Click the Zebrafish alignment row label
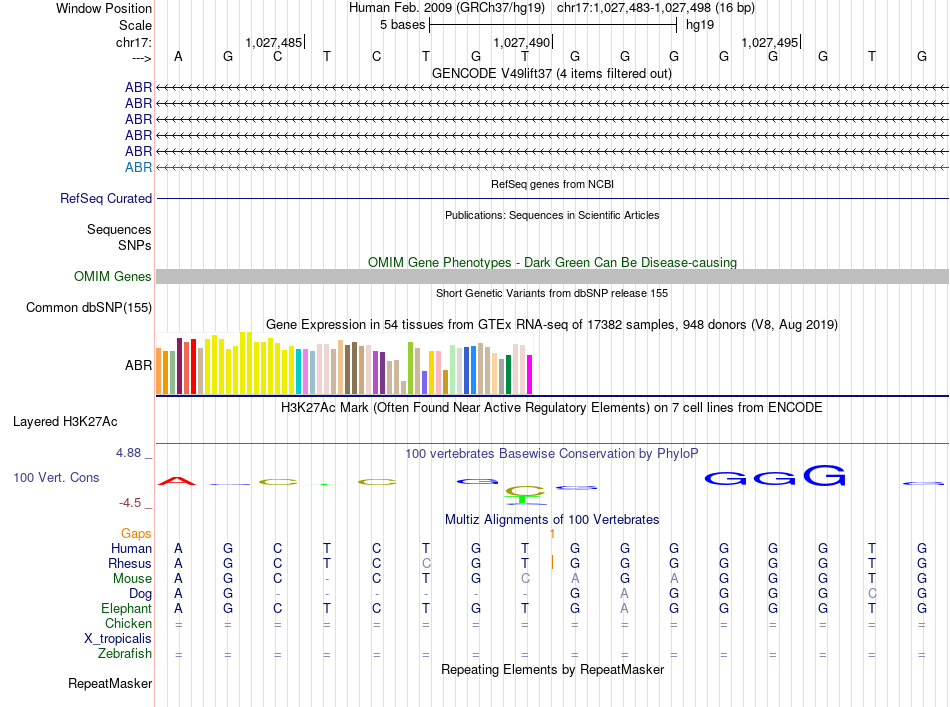950x707 pixels. click(x=125, y=654)
